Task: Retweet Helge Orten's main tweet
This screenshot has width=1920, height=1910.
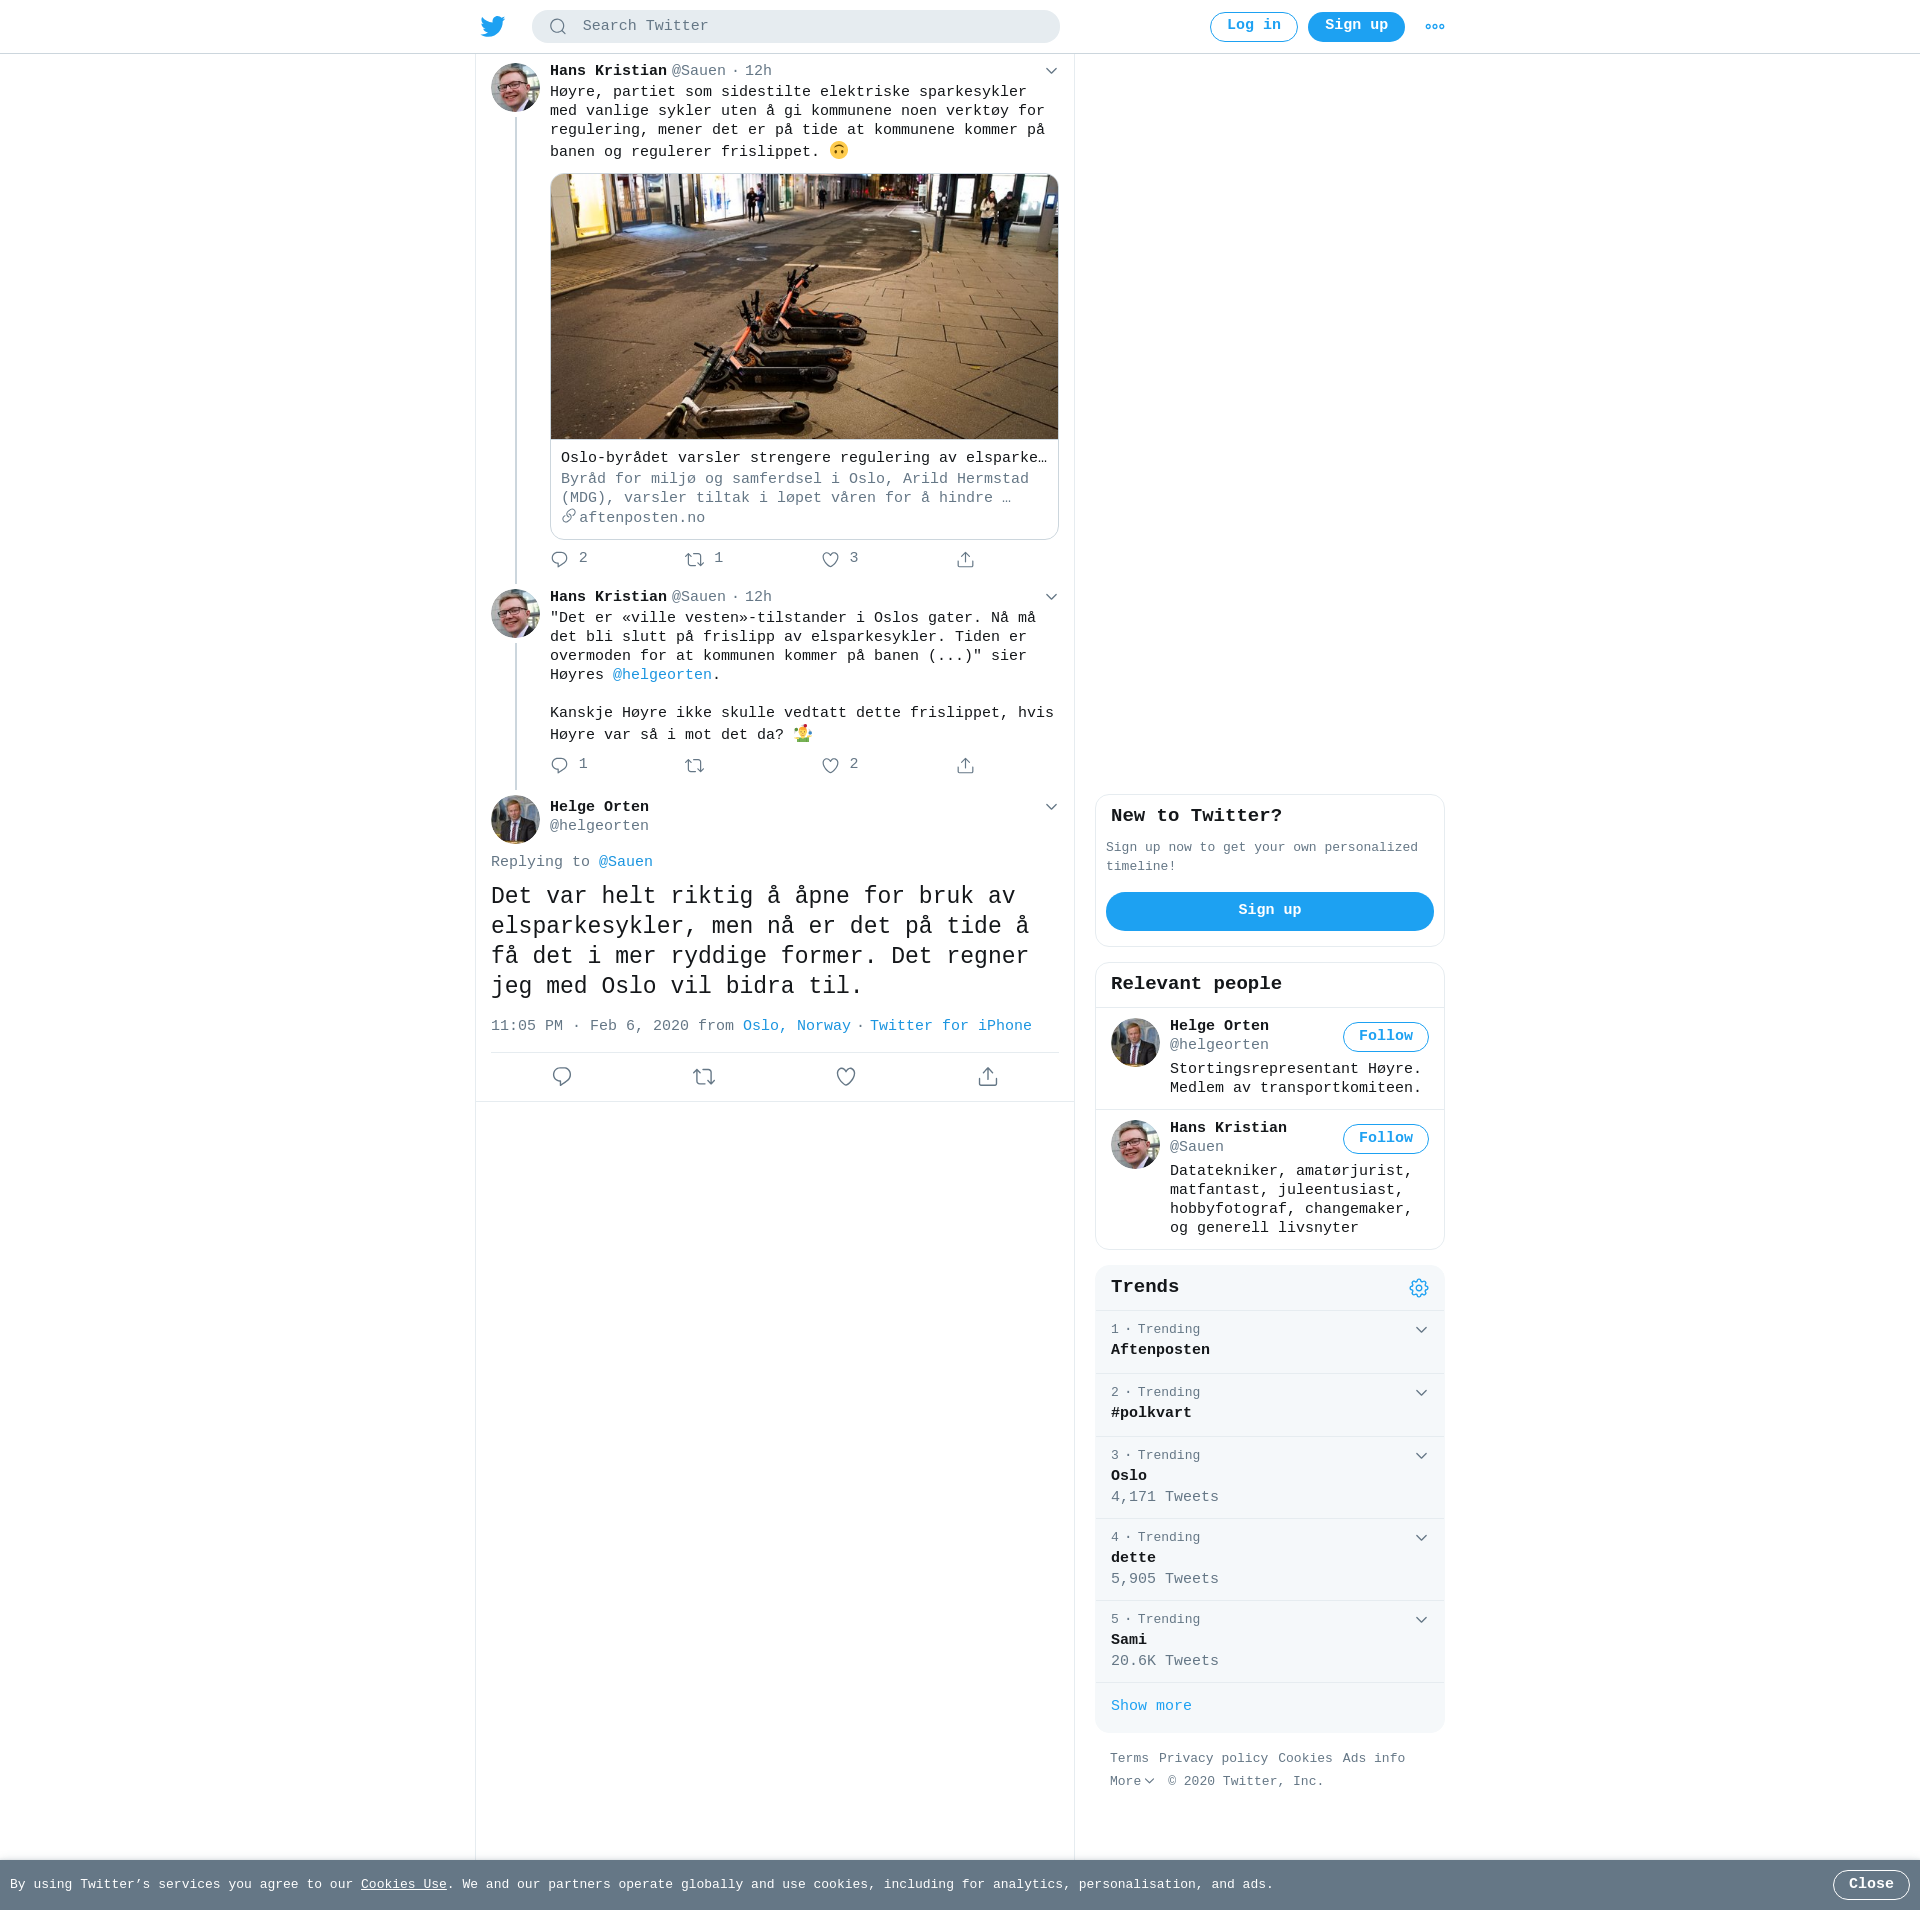Action: (704, 1077)
